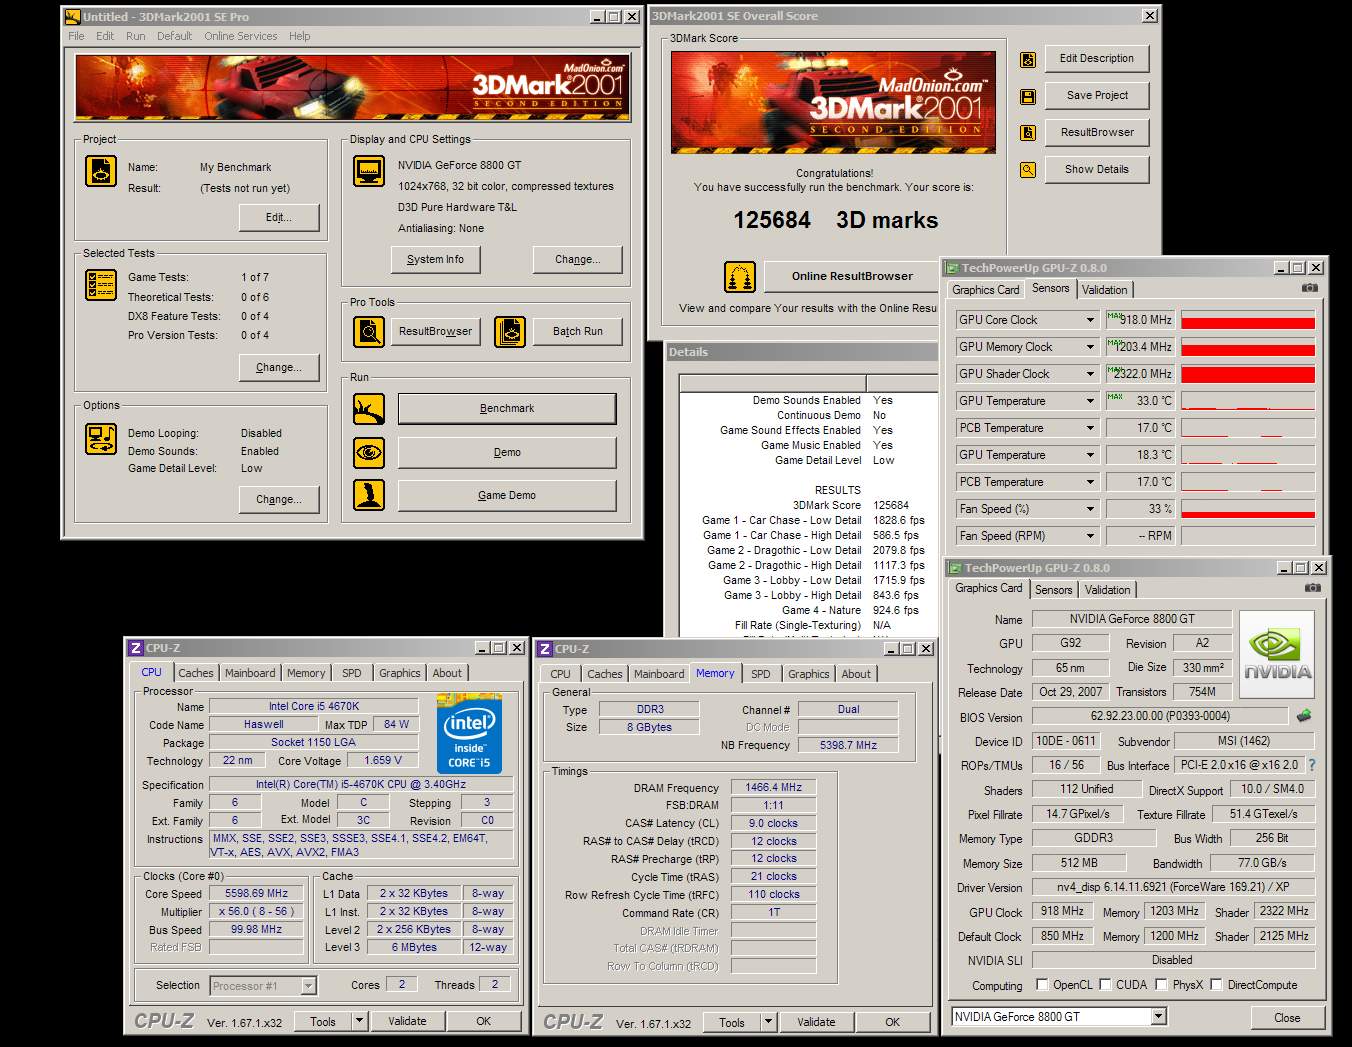Screen dimensions: 1352x1047
Task: Open the Fan Speed (RPM) sensor dropdown
Action: (1090, 536)
